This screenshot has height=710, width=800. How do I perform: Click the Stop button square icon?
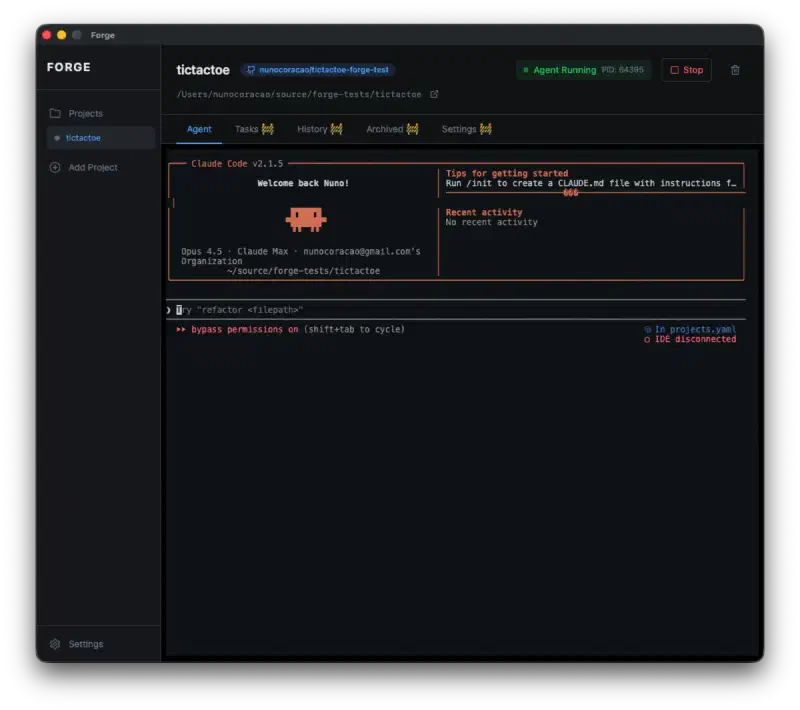(x=674, y=70)
